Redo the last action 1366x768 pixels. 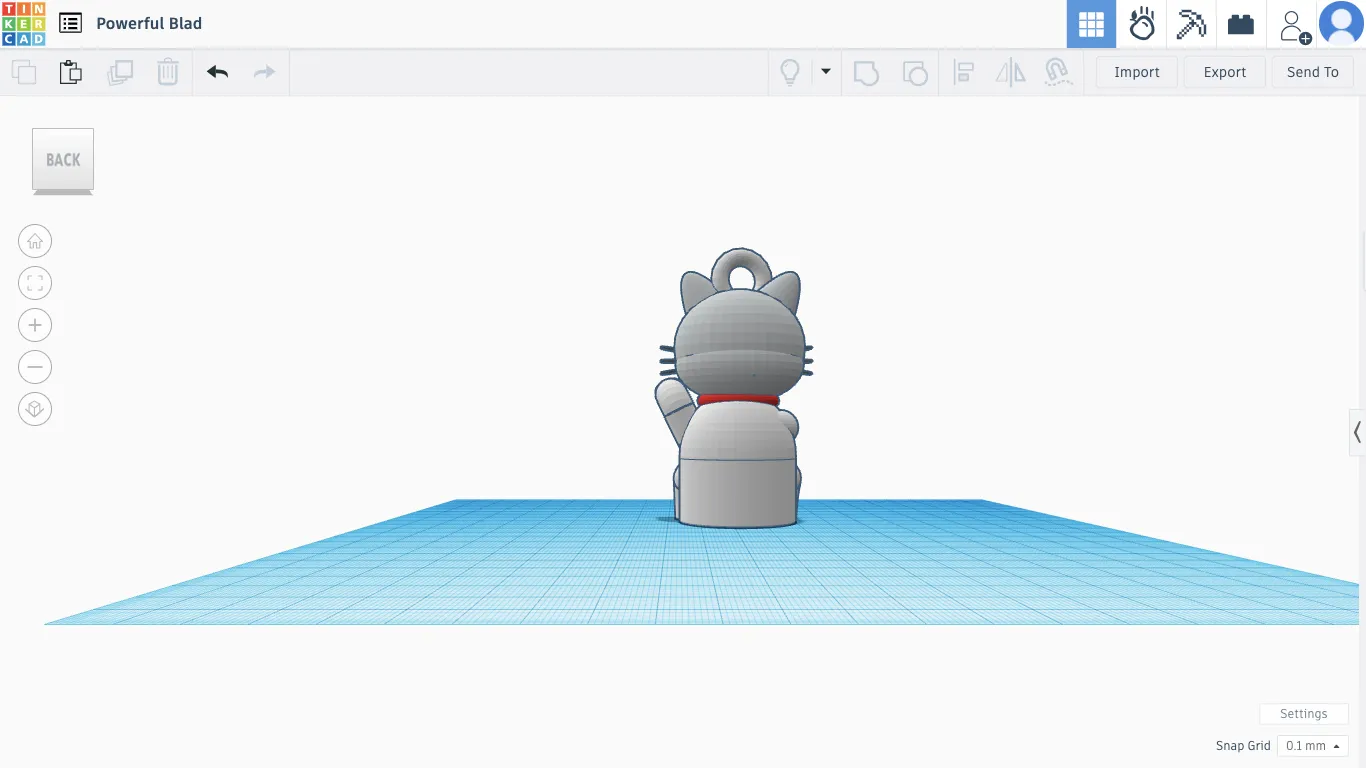[x=264, y=72]
